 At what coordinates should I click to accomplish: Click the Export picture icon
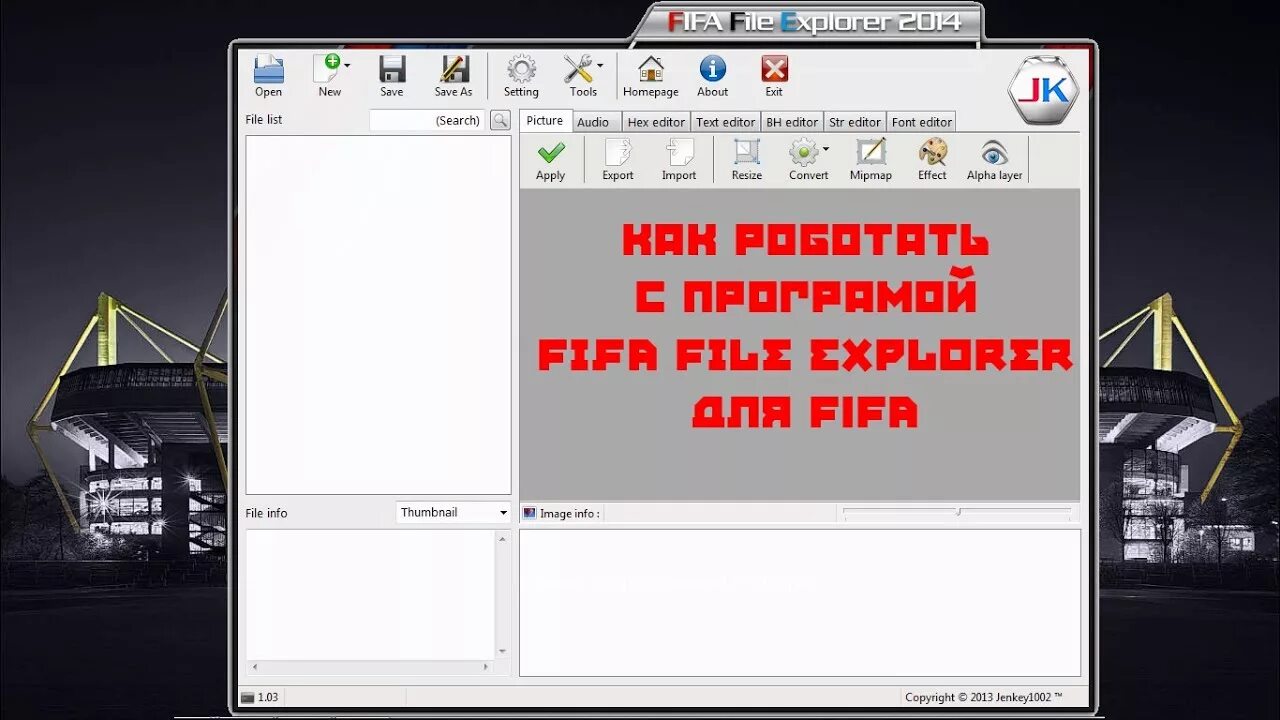tap(618, 152)
